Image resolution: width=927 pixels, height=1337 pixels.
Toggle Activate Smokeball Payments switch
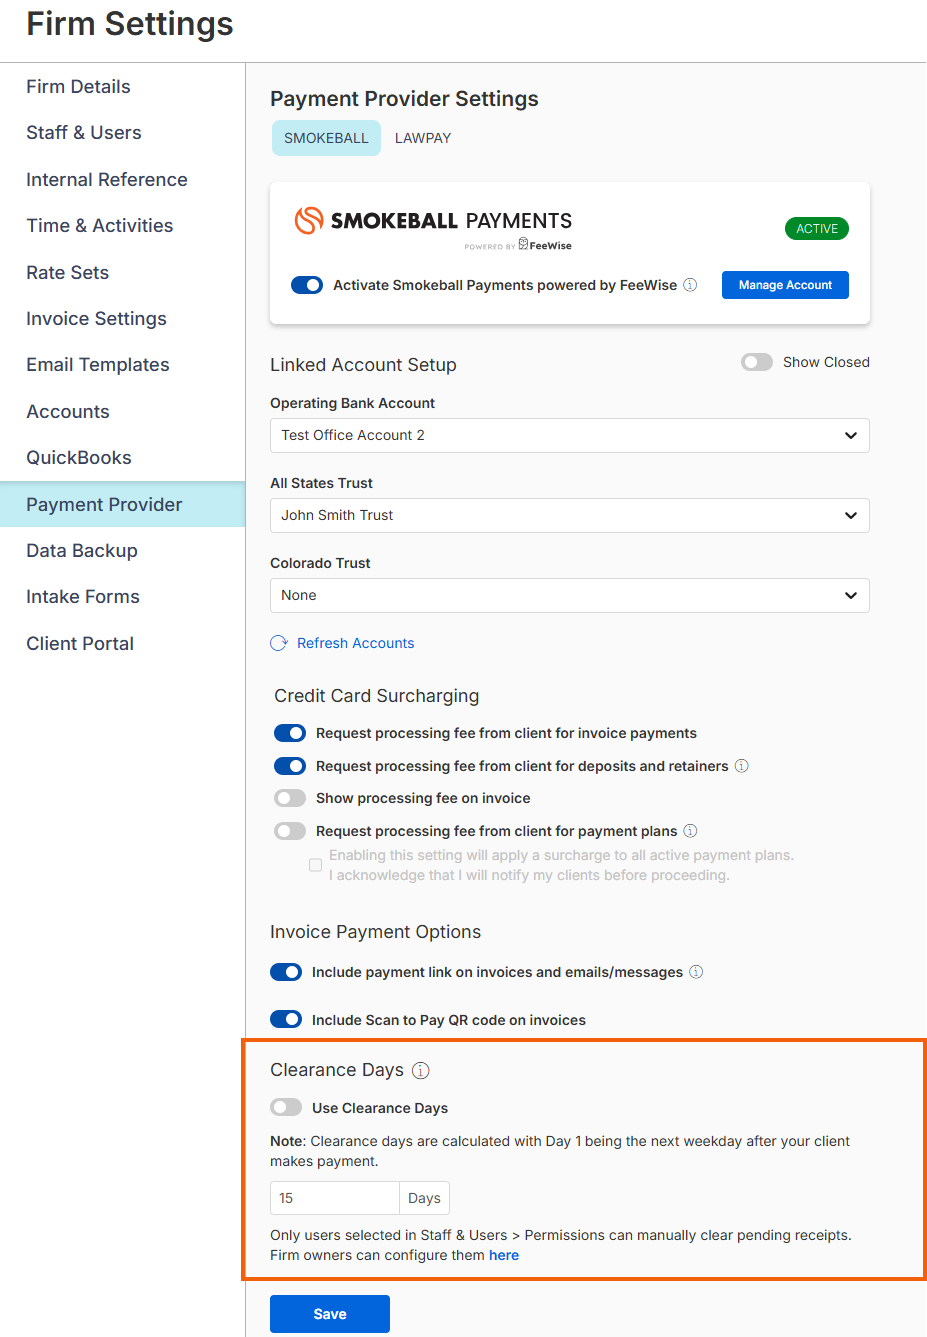pos(307,285)
